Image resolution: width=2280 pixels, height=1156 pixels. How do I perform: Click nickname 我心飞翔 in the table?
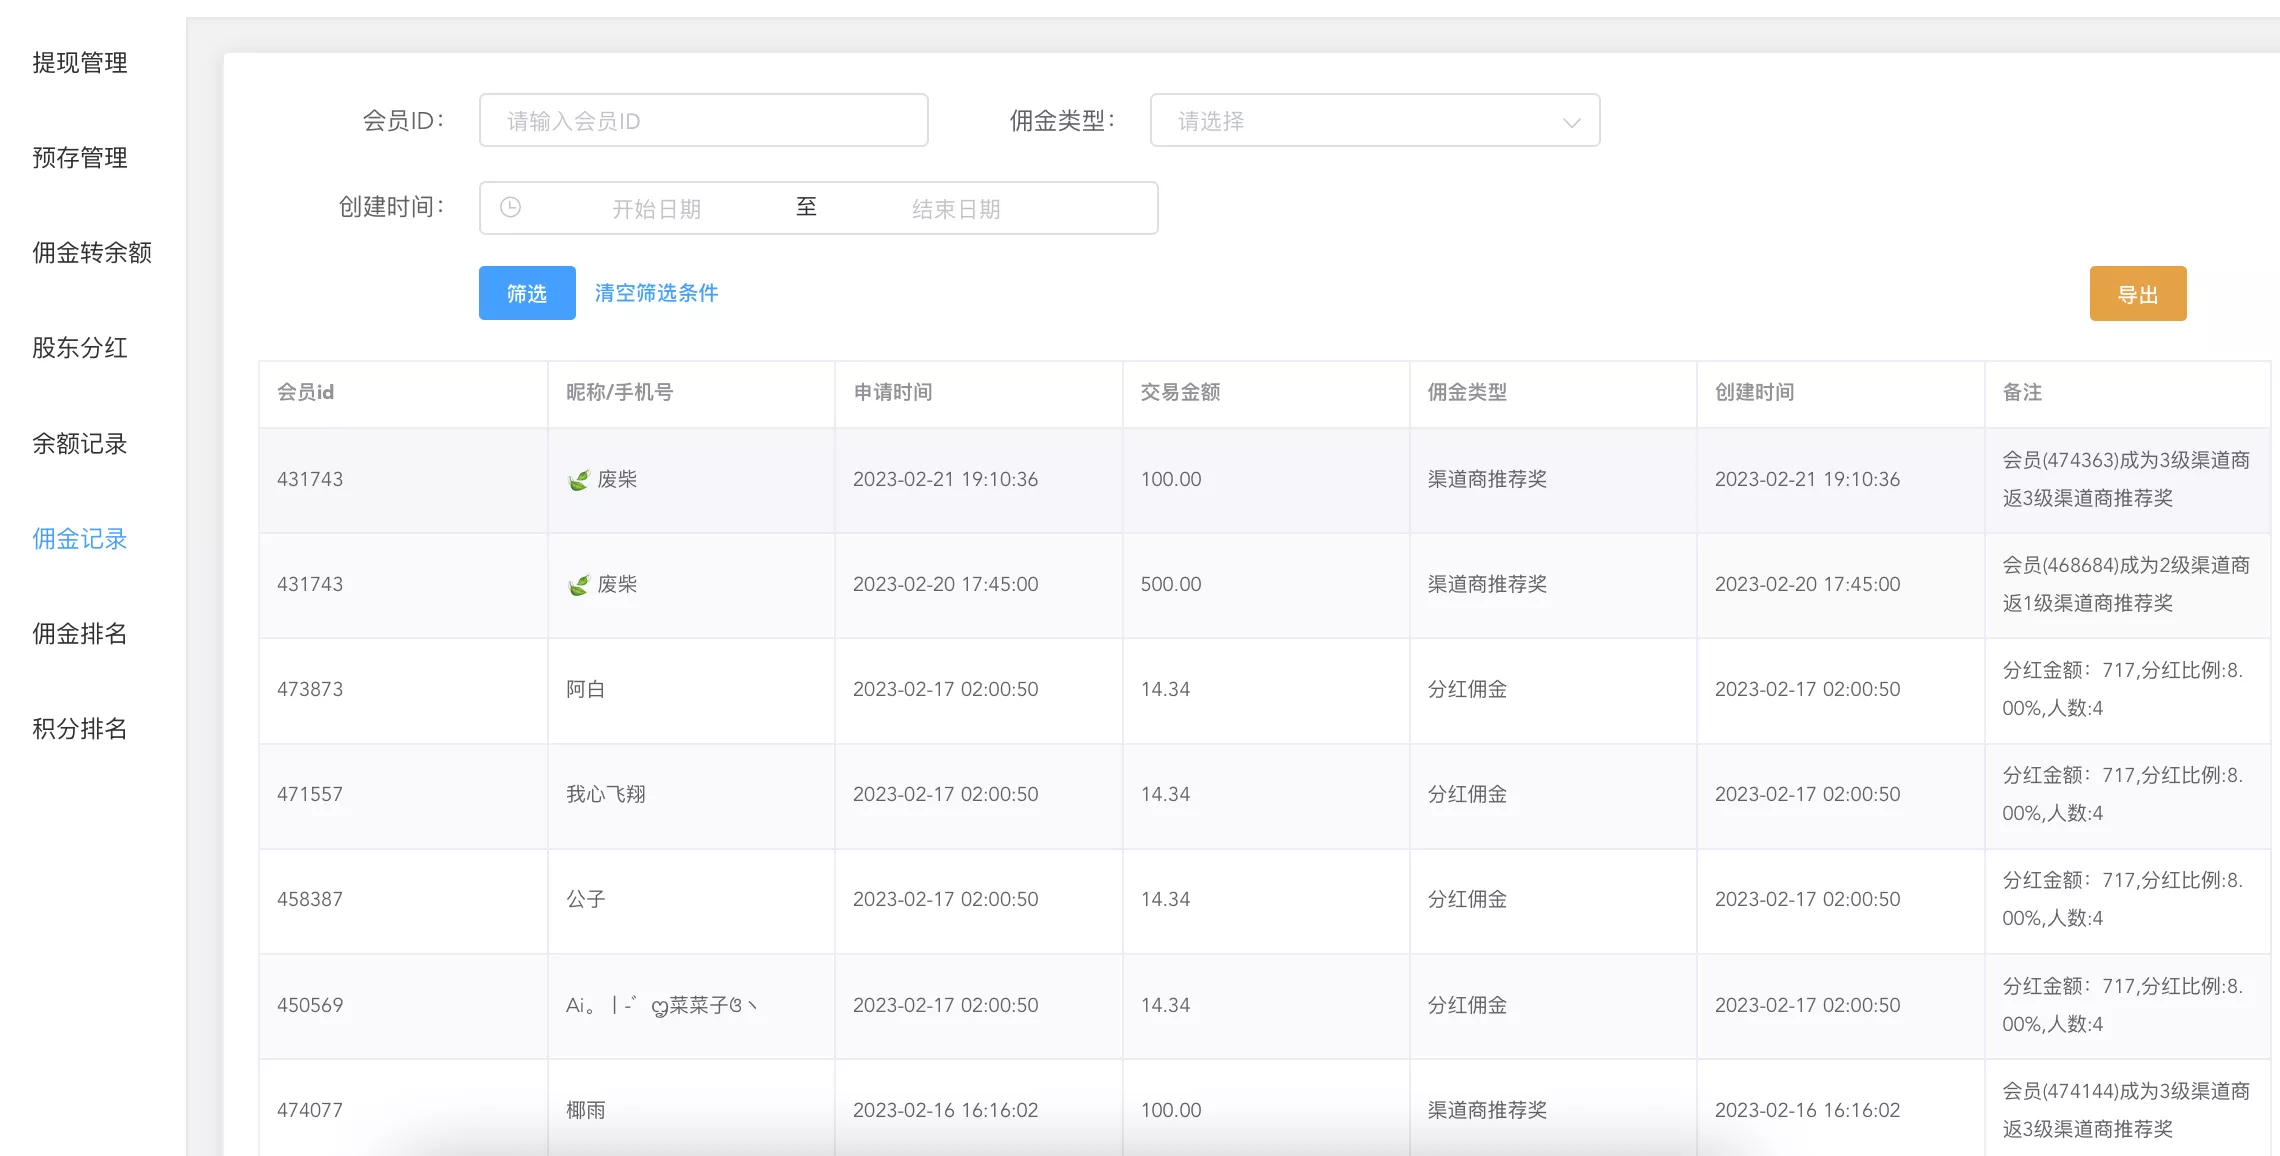pos(606,794)
